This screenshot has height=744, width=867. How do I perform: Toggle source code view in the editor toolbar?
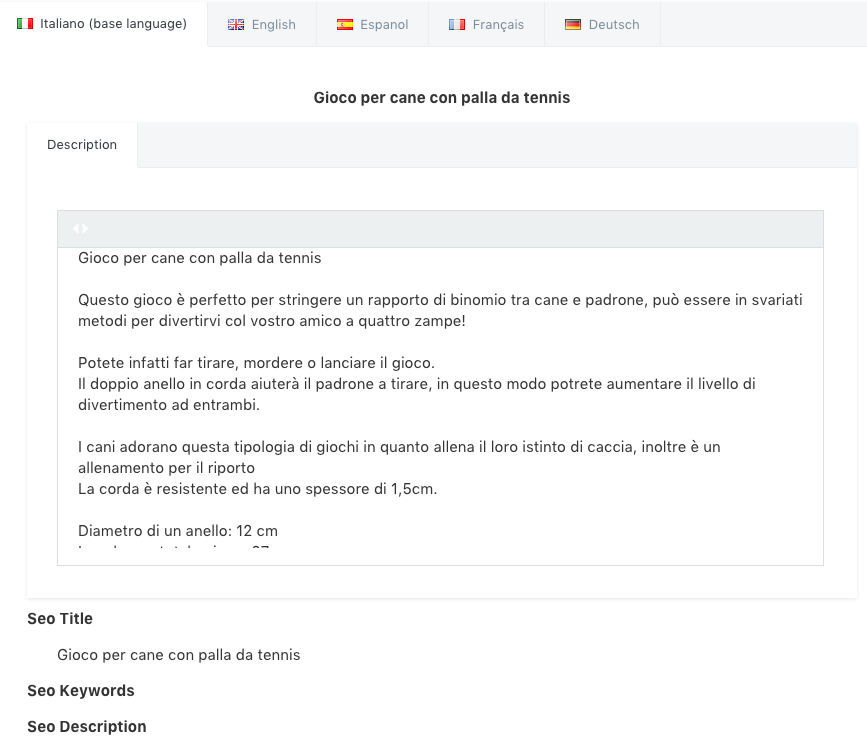[x=80, y=229]
